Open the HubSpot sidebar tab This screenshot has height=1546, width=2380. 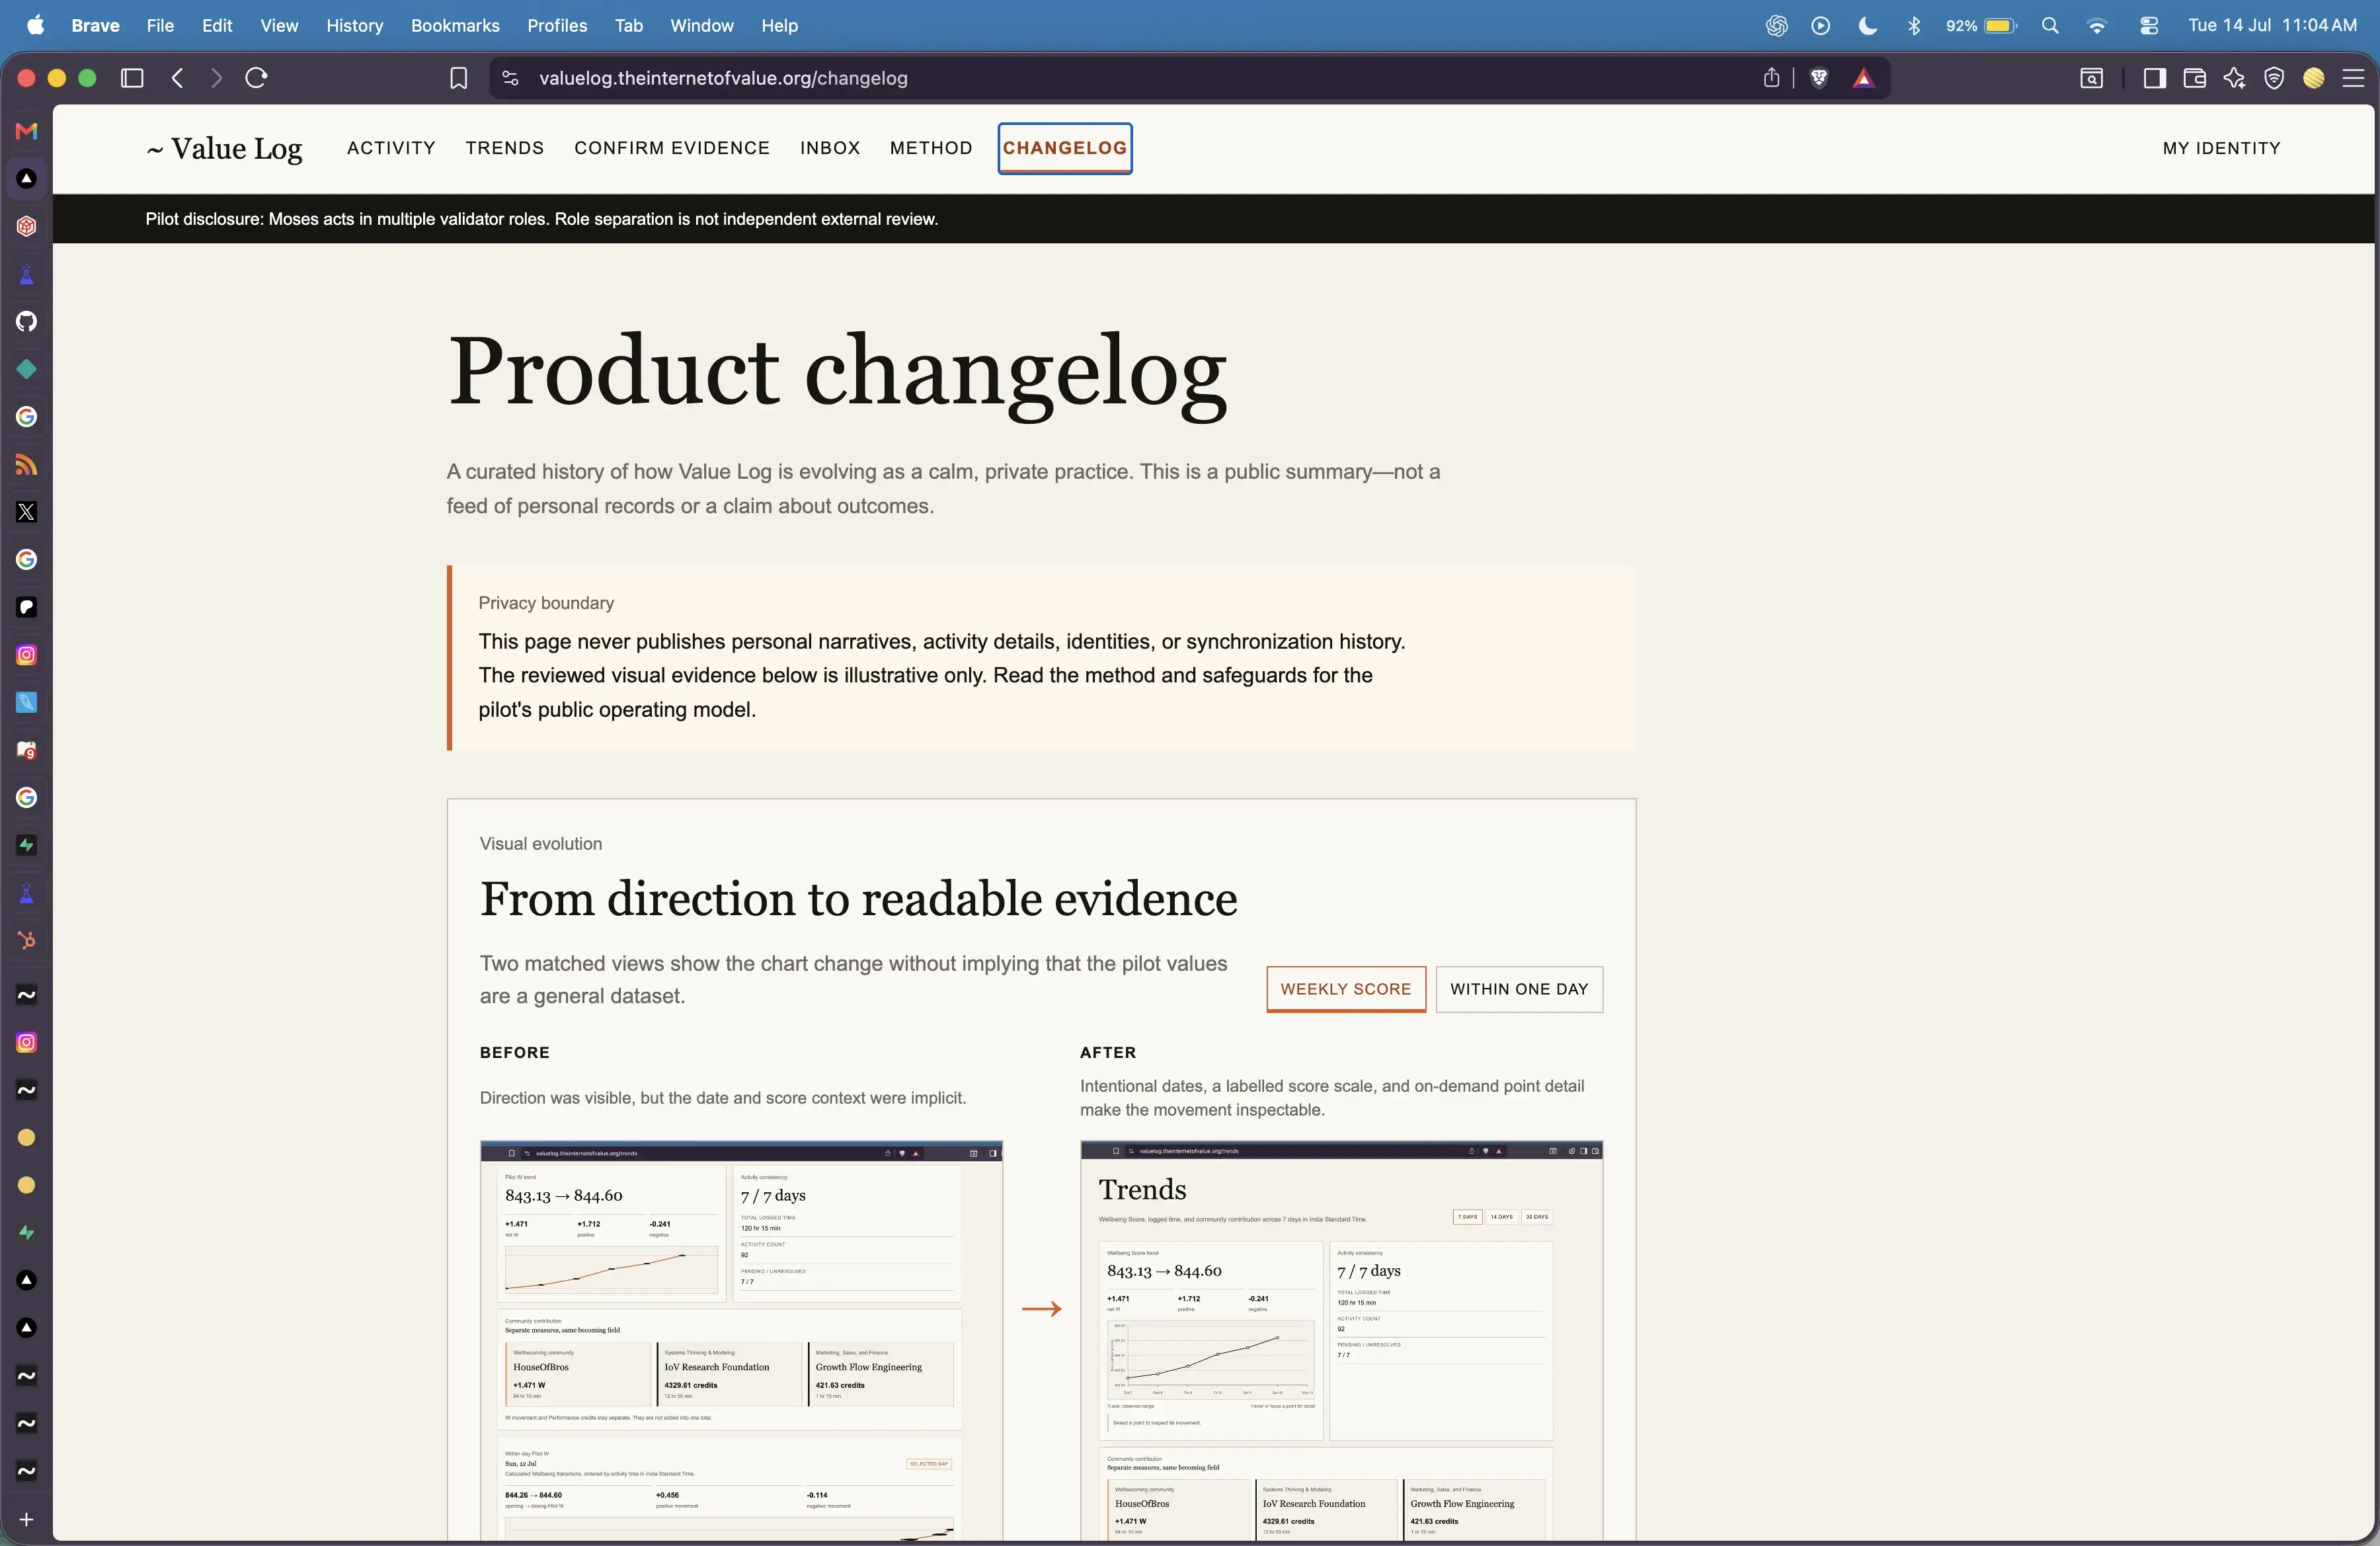point(27,941)
